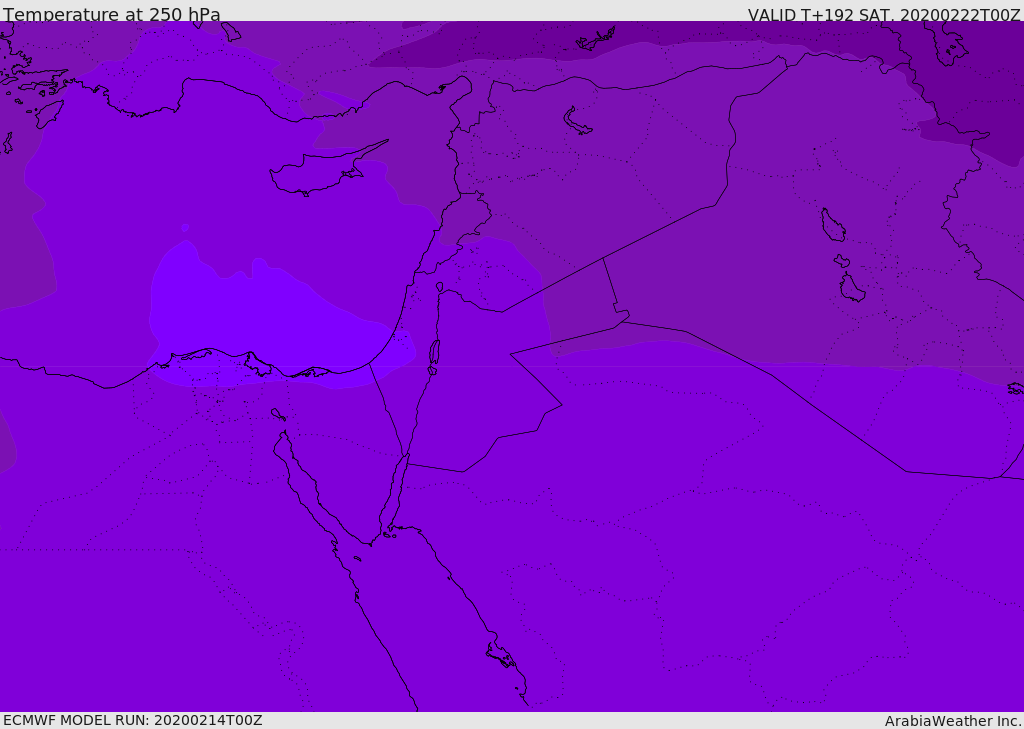Viewport: 1024px width, 729px height.
Task: Click the 'ECMWF MODEL RUN: 20200214T00Z' footer text
Action: click(133, 720)
